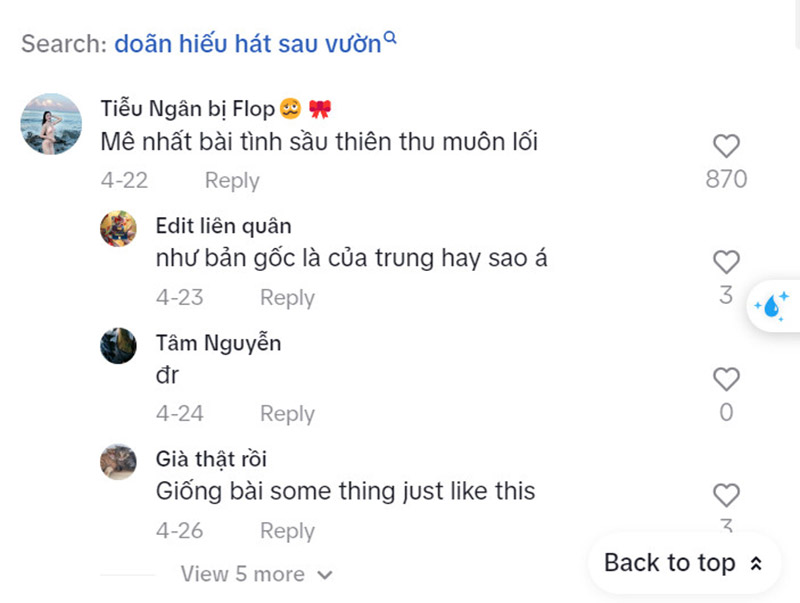This screenshot has height=603, width=800.
Task: Like Edit liên quân's reply
Action: pos(726,263)
